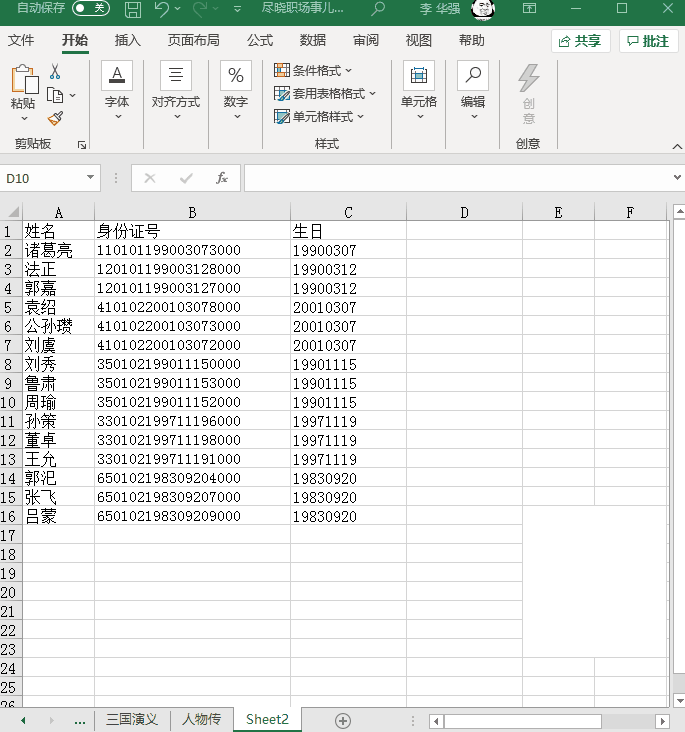Click the 共享 share button
Screen dimensions: 685x732
[580, 41]
